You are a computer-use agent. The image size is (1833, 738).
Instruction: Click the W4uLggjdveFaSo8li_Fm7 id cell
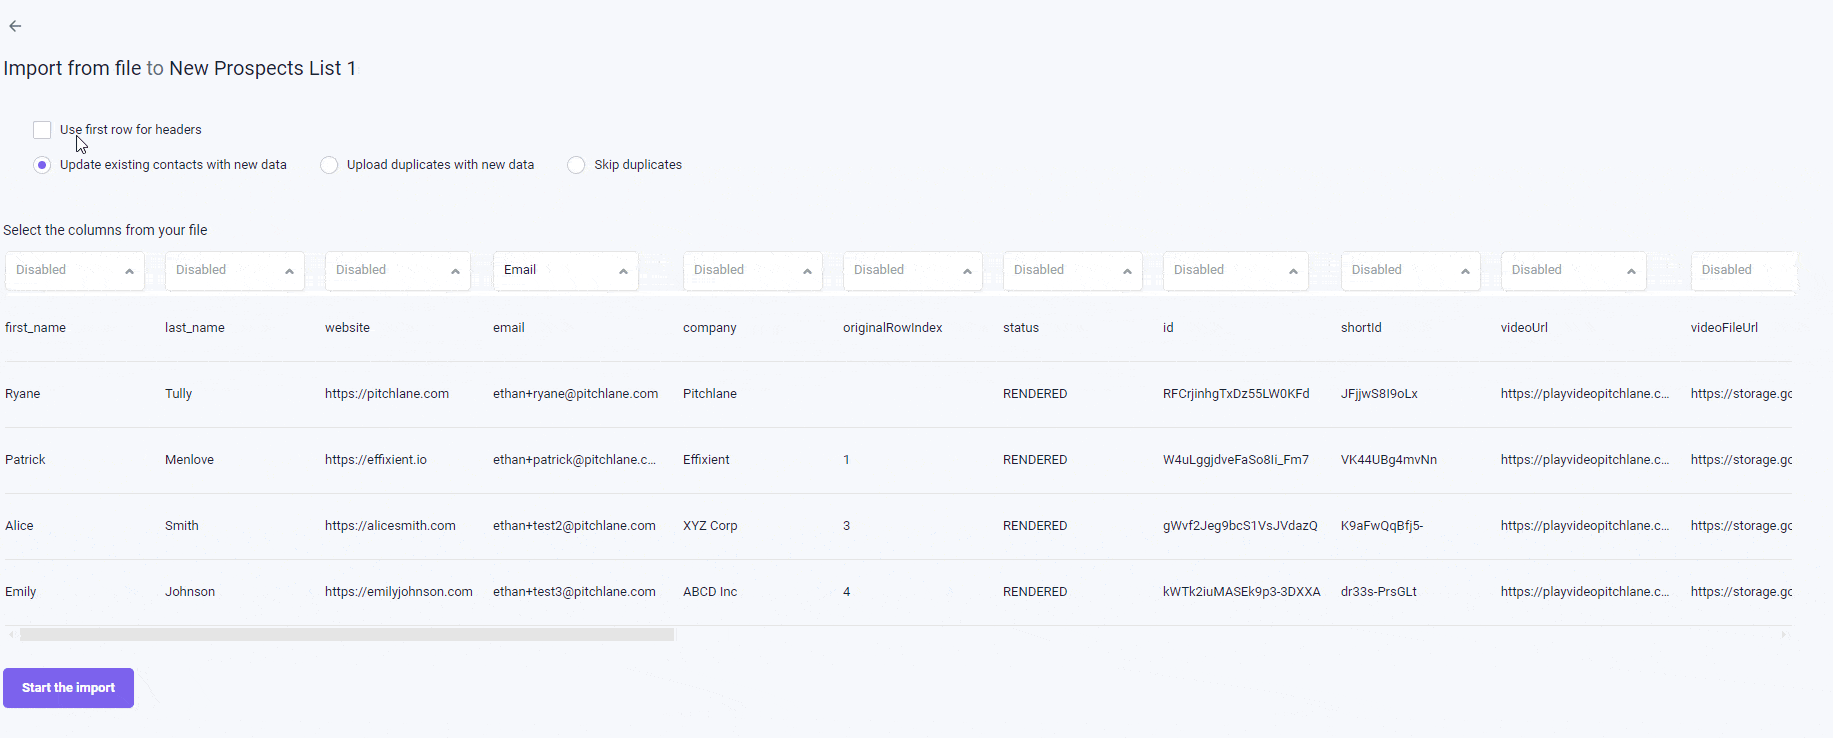point(1236,460)
